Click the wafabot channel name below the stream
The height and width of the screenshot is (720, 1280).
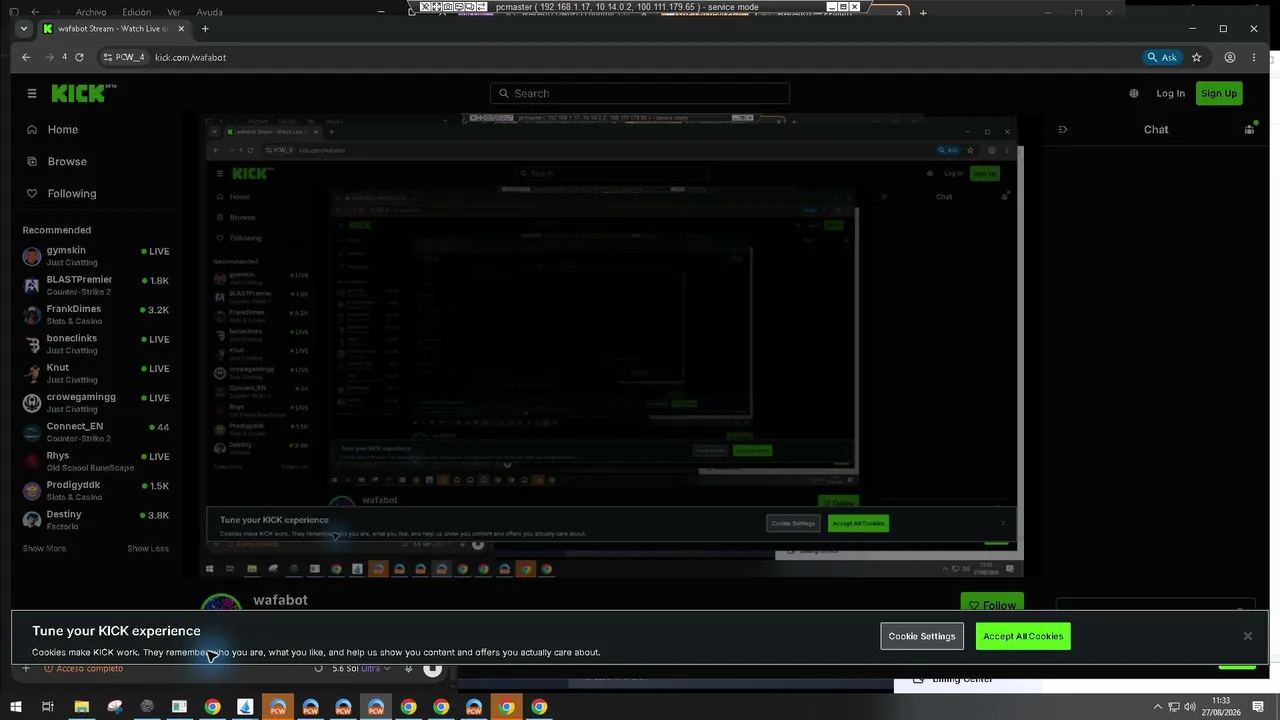click(280, 600)
